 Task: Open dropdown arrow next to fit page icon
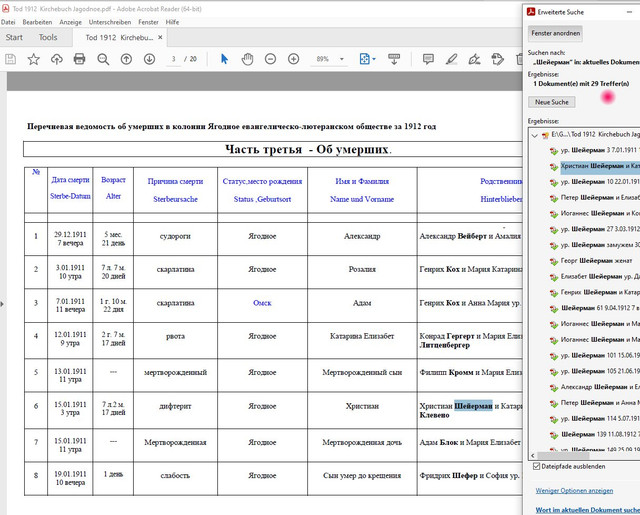point(374,59)
